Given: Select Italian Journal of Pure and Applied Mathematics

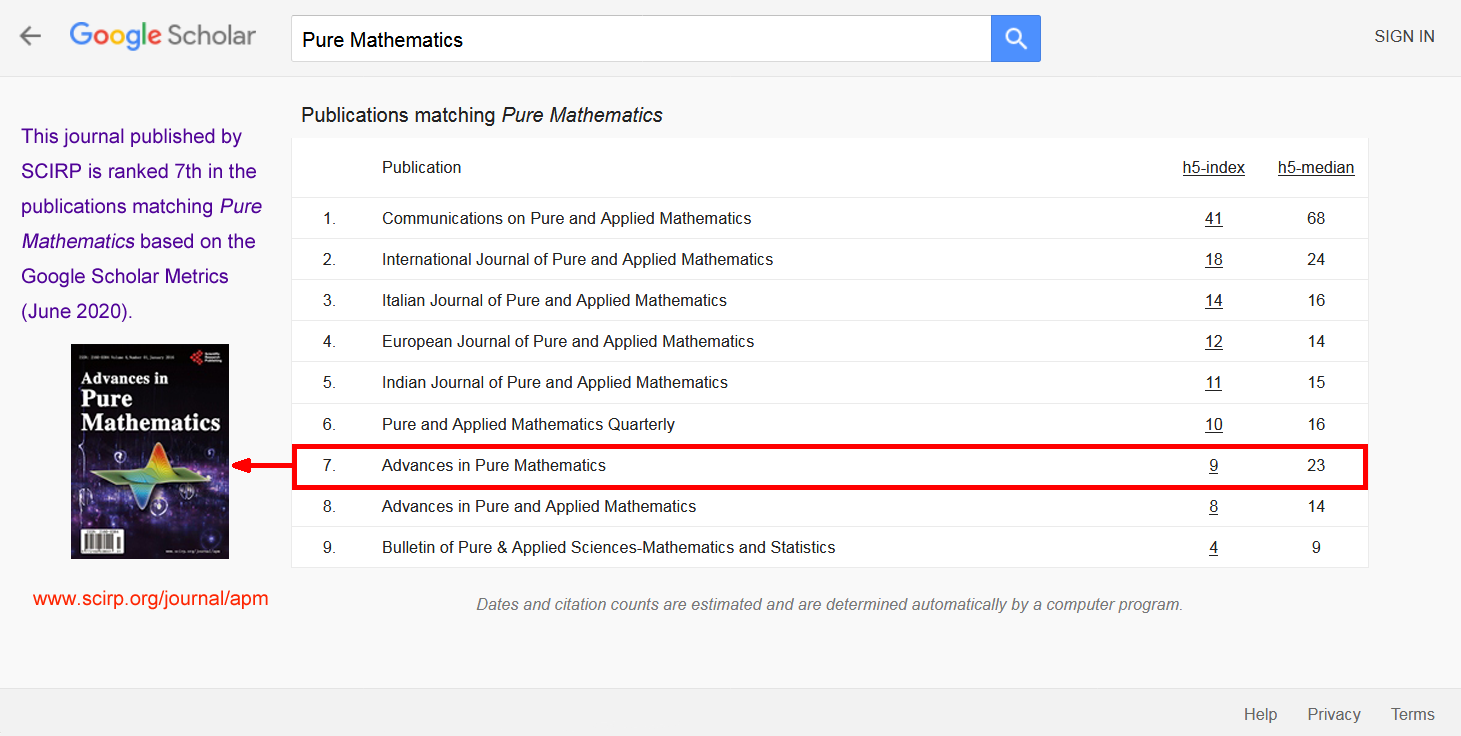Looking at the screenshot, I should pos(554,301).
